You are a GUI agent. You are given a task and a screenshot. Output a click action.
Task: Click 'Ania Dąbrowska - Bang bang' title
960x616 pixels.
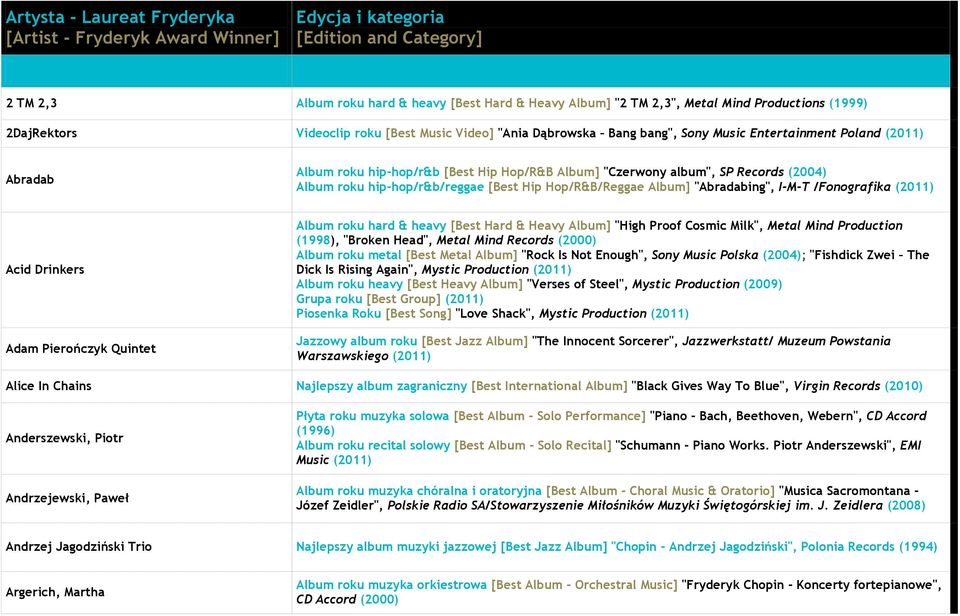pyautogui.click(x=587, y=133)
